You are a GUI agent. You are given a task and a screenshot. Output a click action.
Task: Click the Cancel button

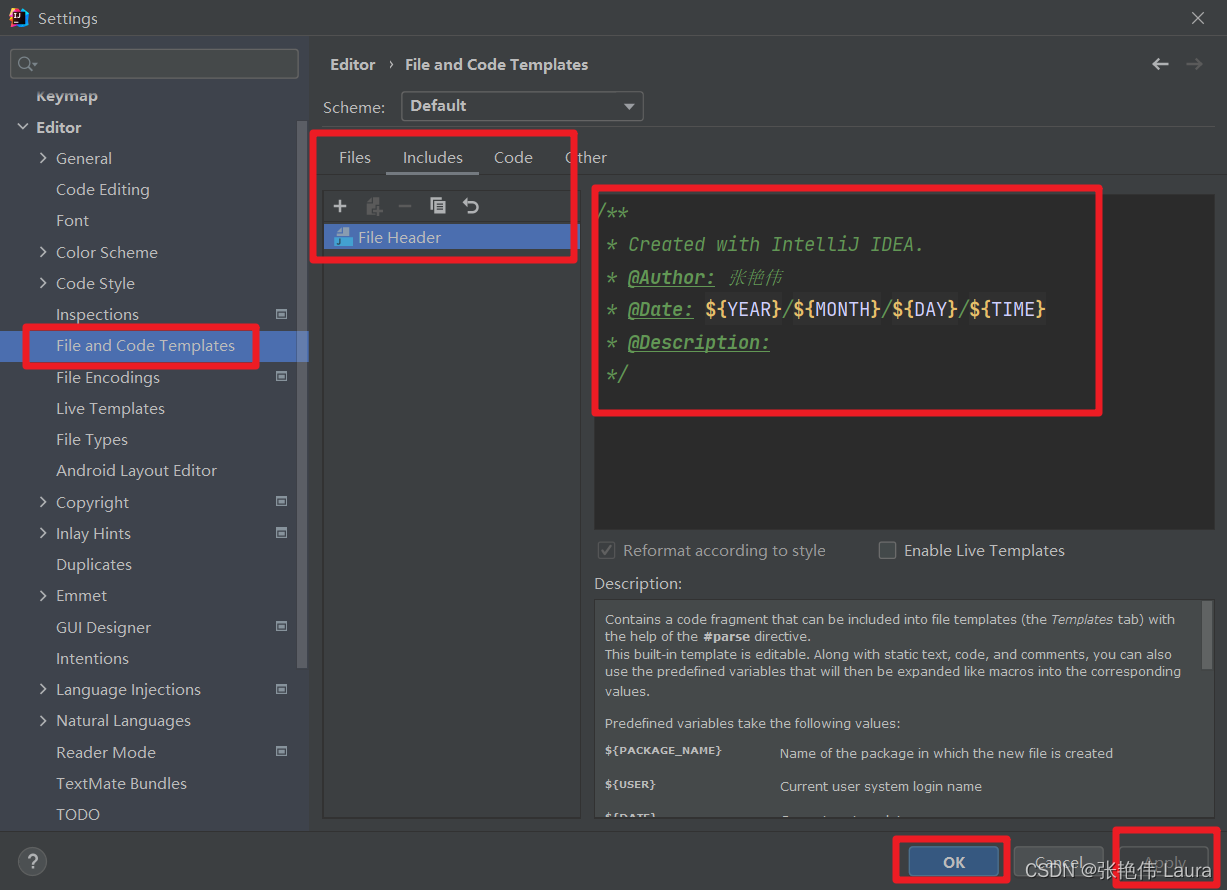1059,862
